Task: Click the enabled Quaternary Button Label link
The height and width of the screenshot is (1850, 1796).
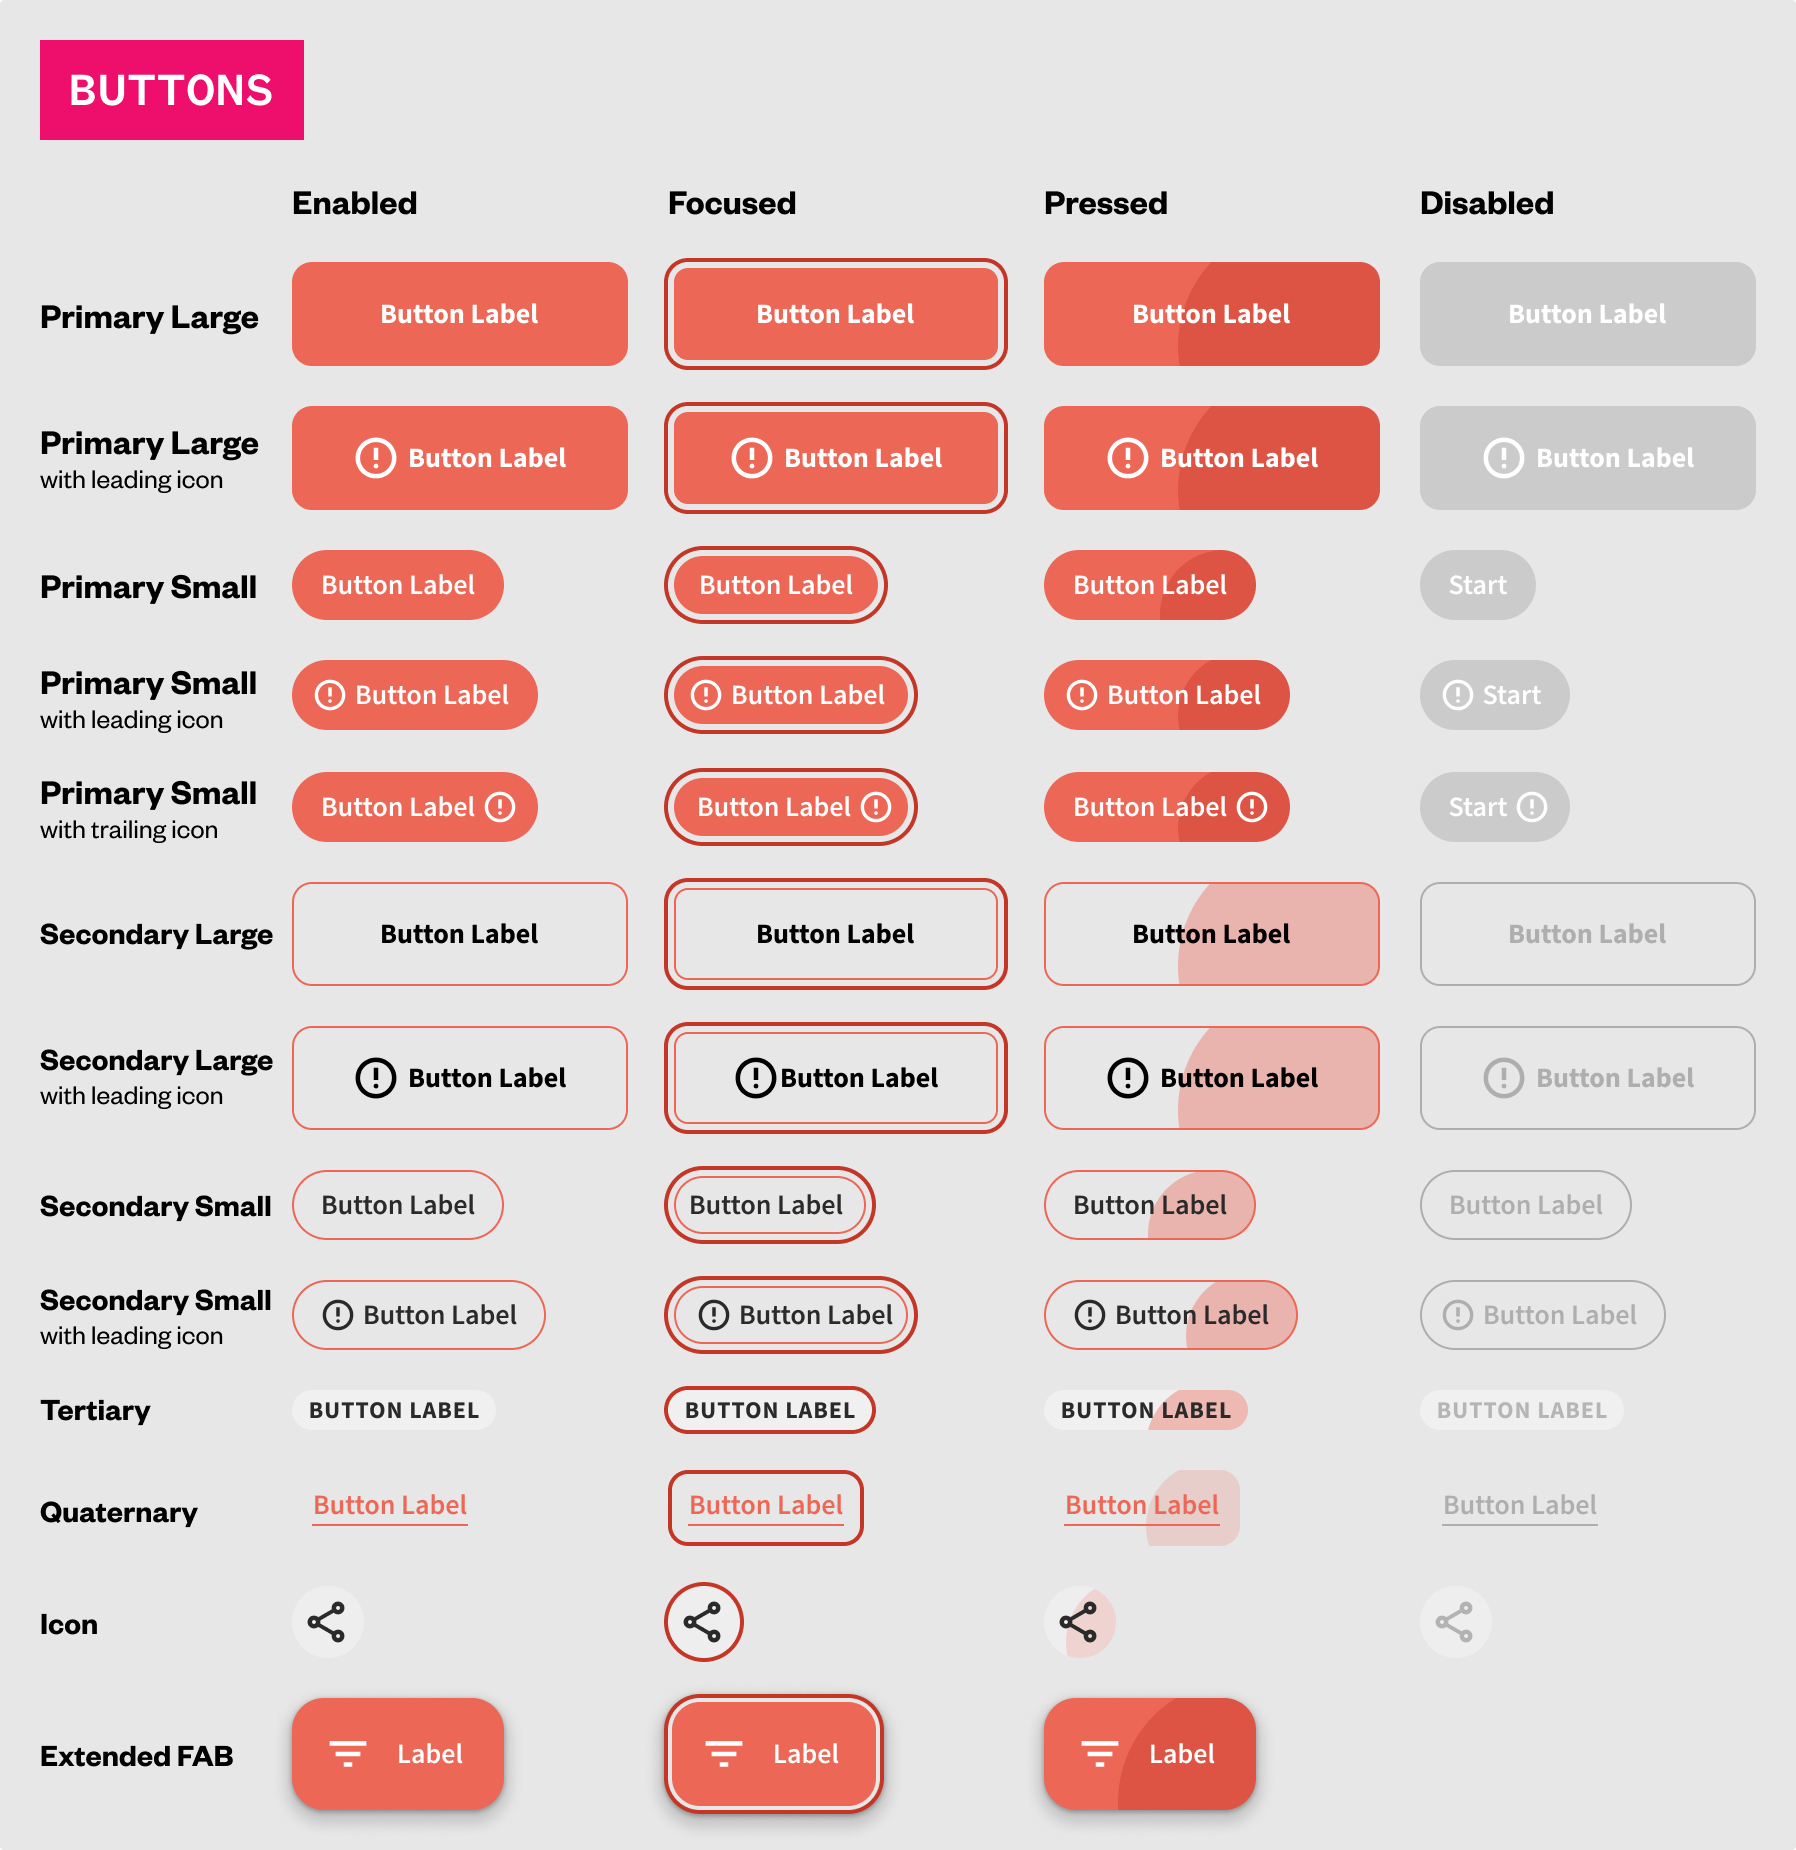Action: pyautogui.click(x=390, y=1506)
